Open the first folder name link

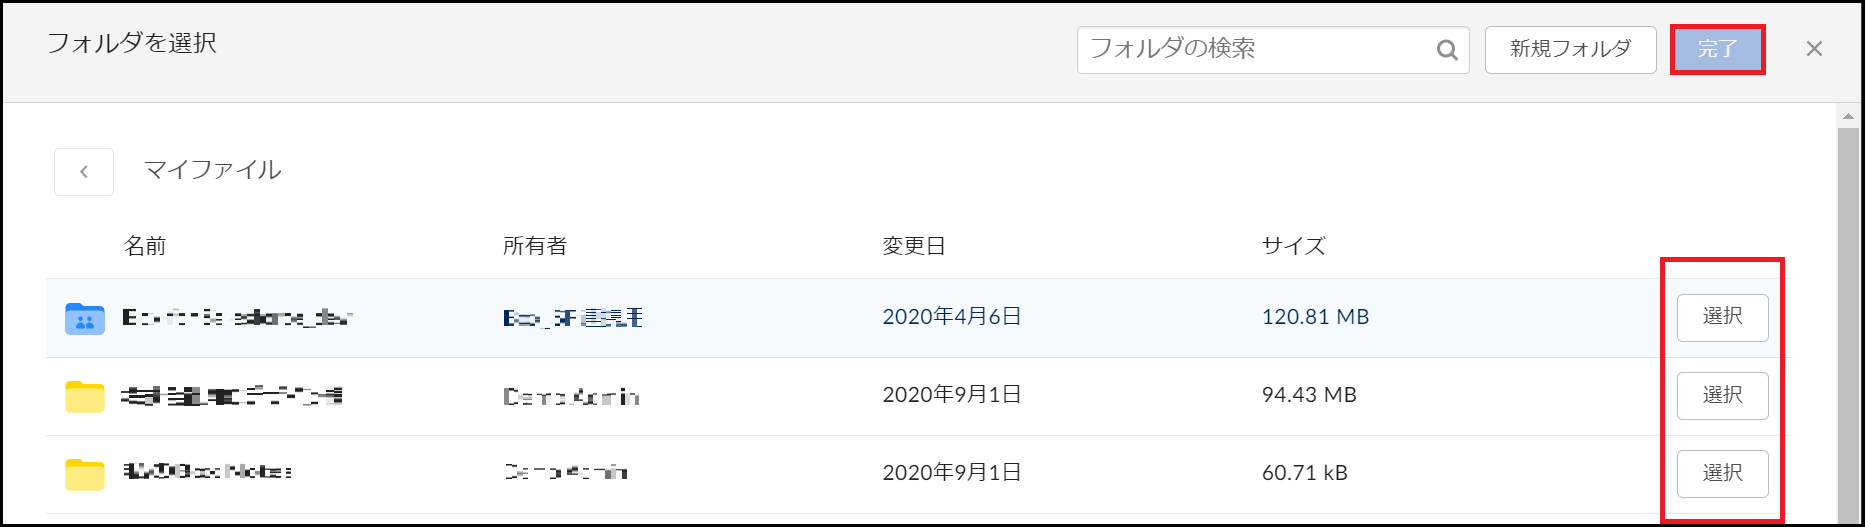point(237,318)
